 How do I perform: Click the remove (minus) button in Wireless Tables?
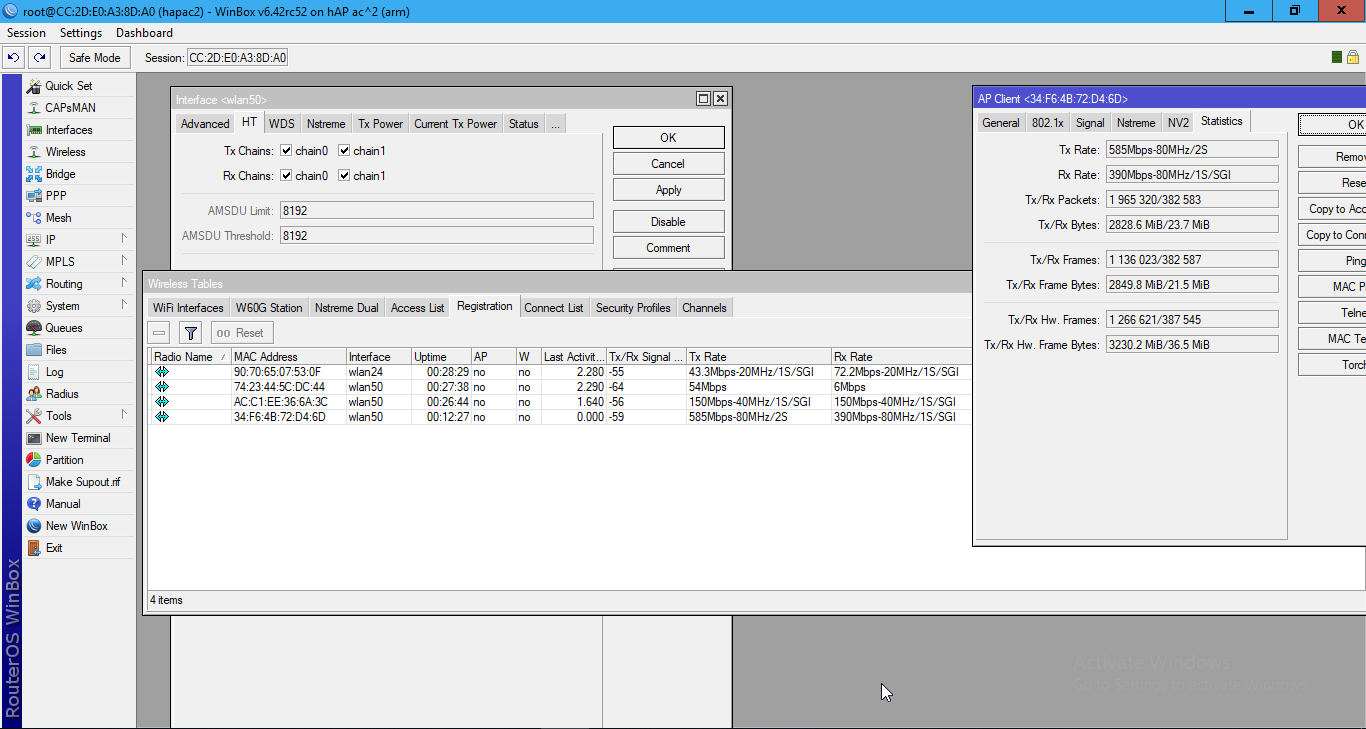160,333
